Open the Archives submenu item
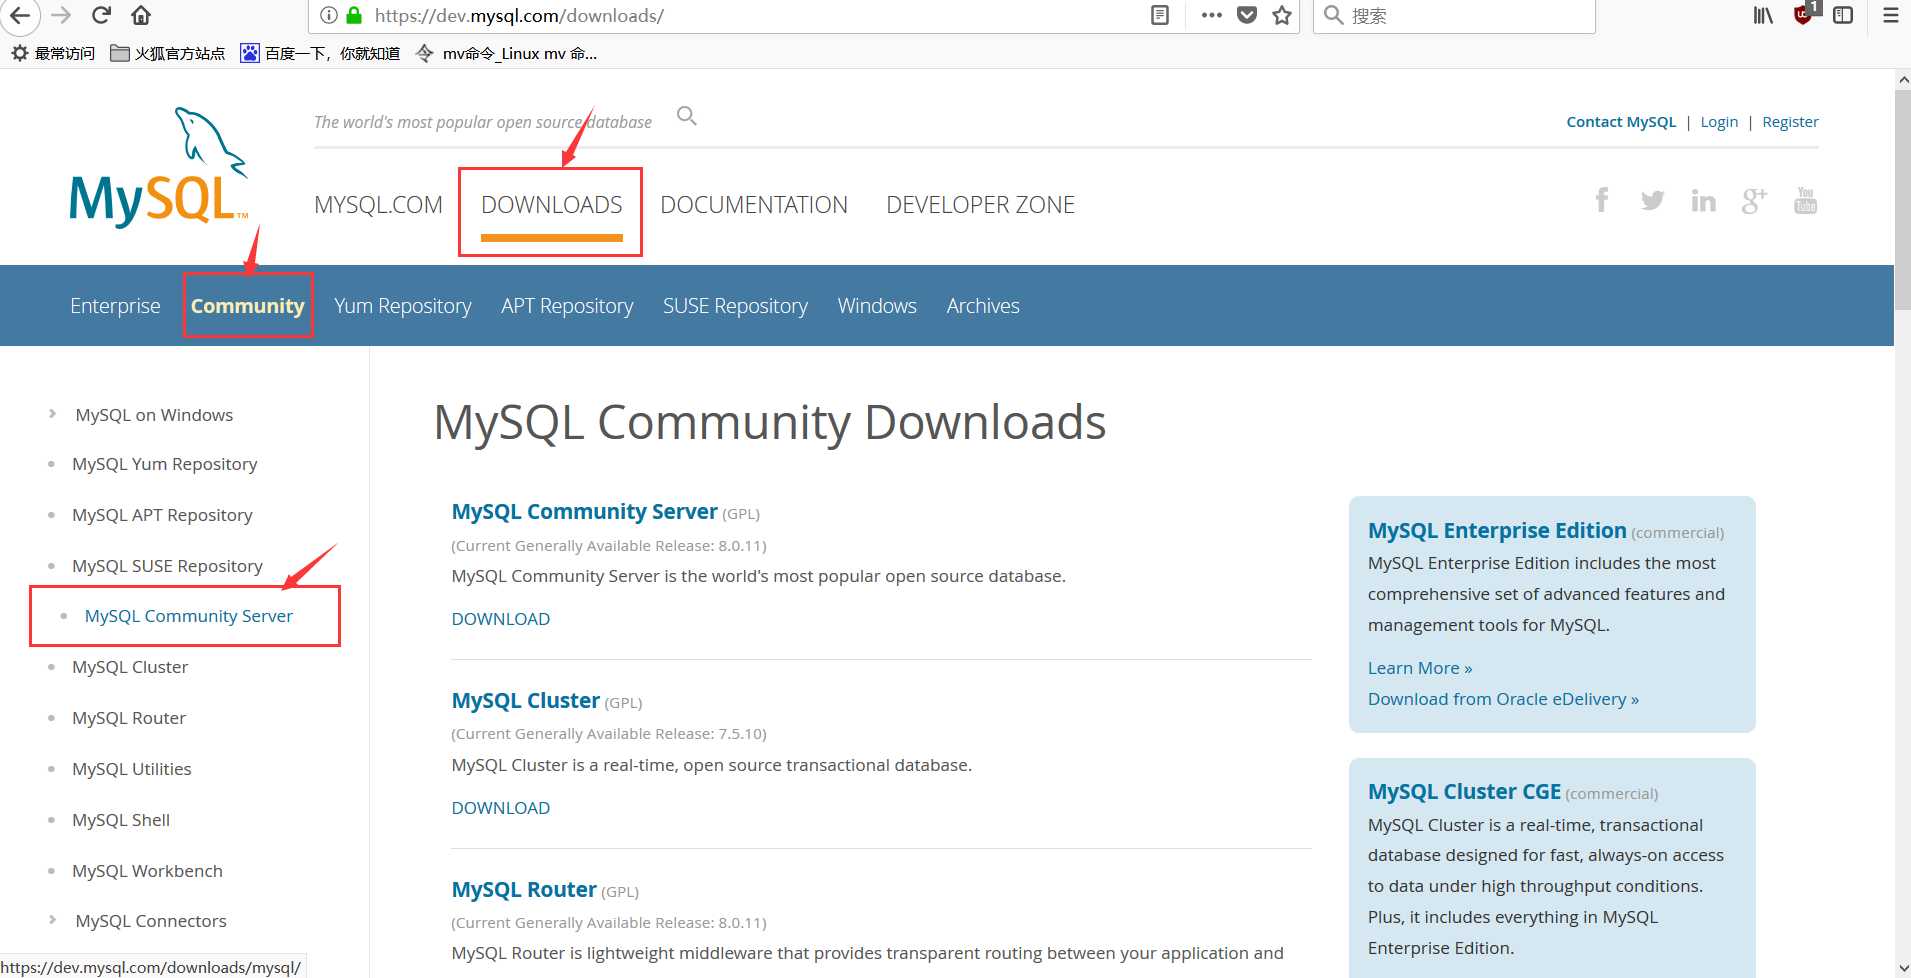The width and height of the screenshot is (1911, 978). click(983, 306)
